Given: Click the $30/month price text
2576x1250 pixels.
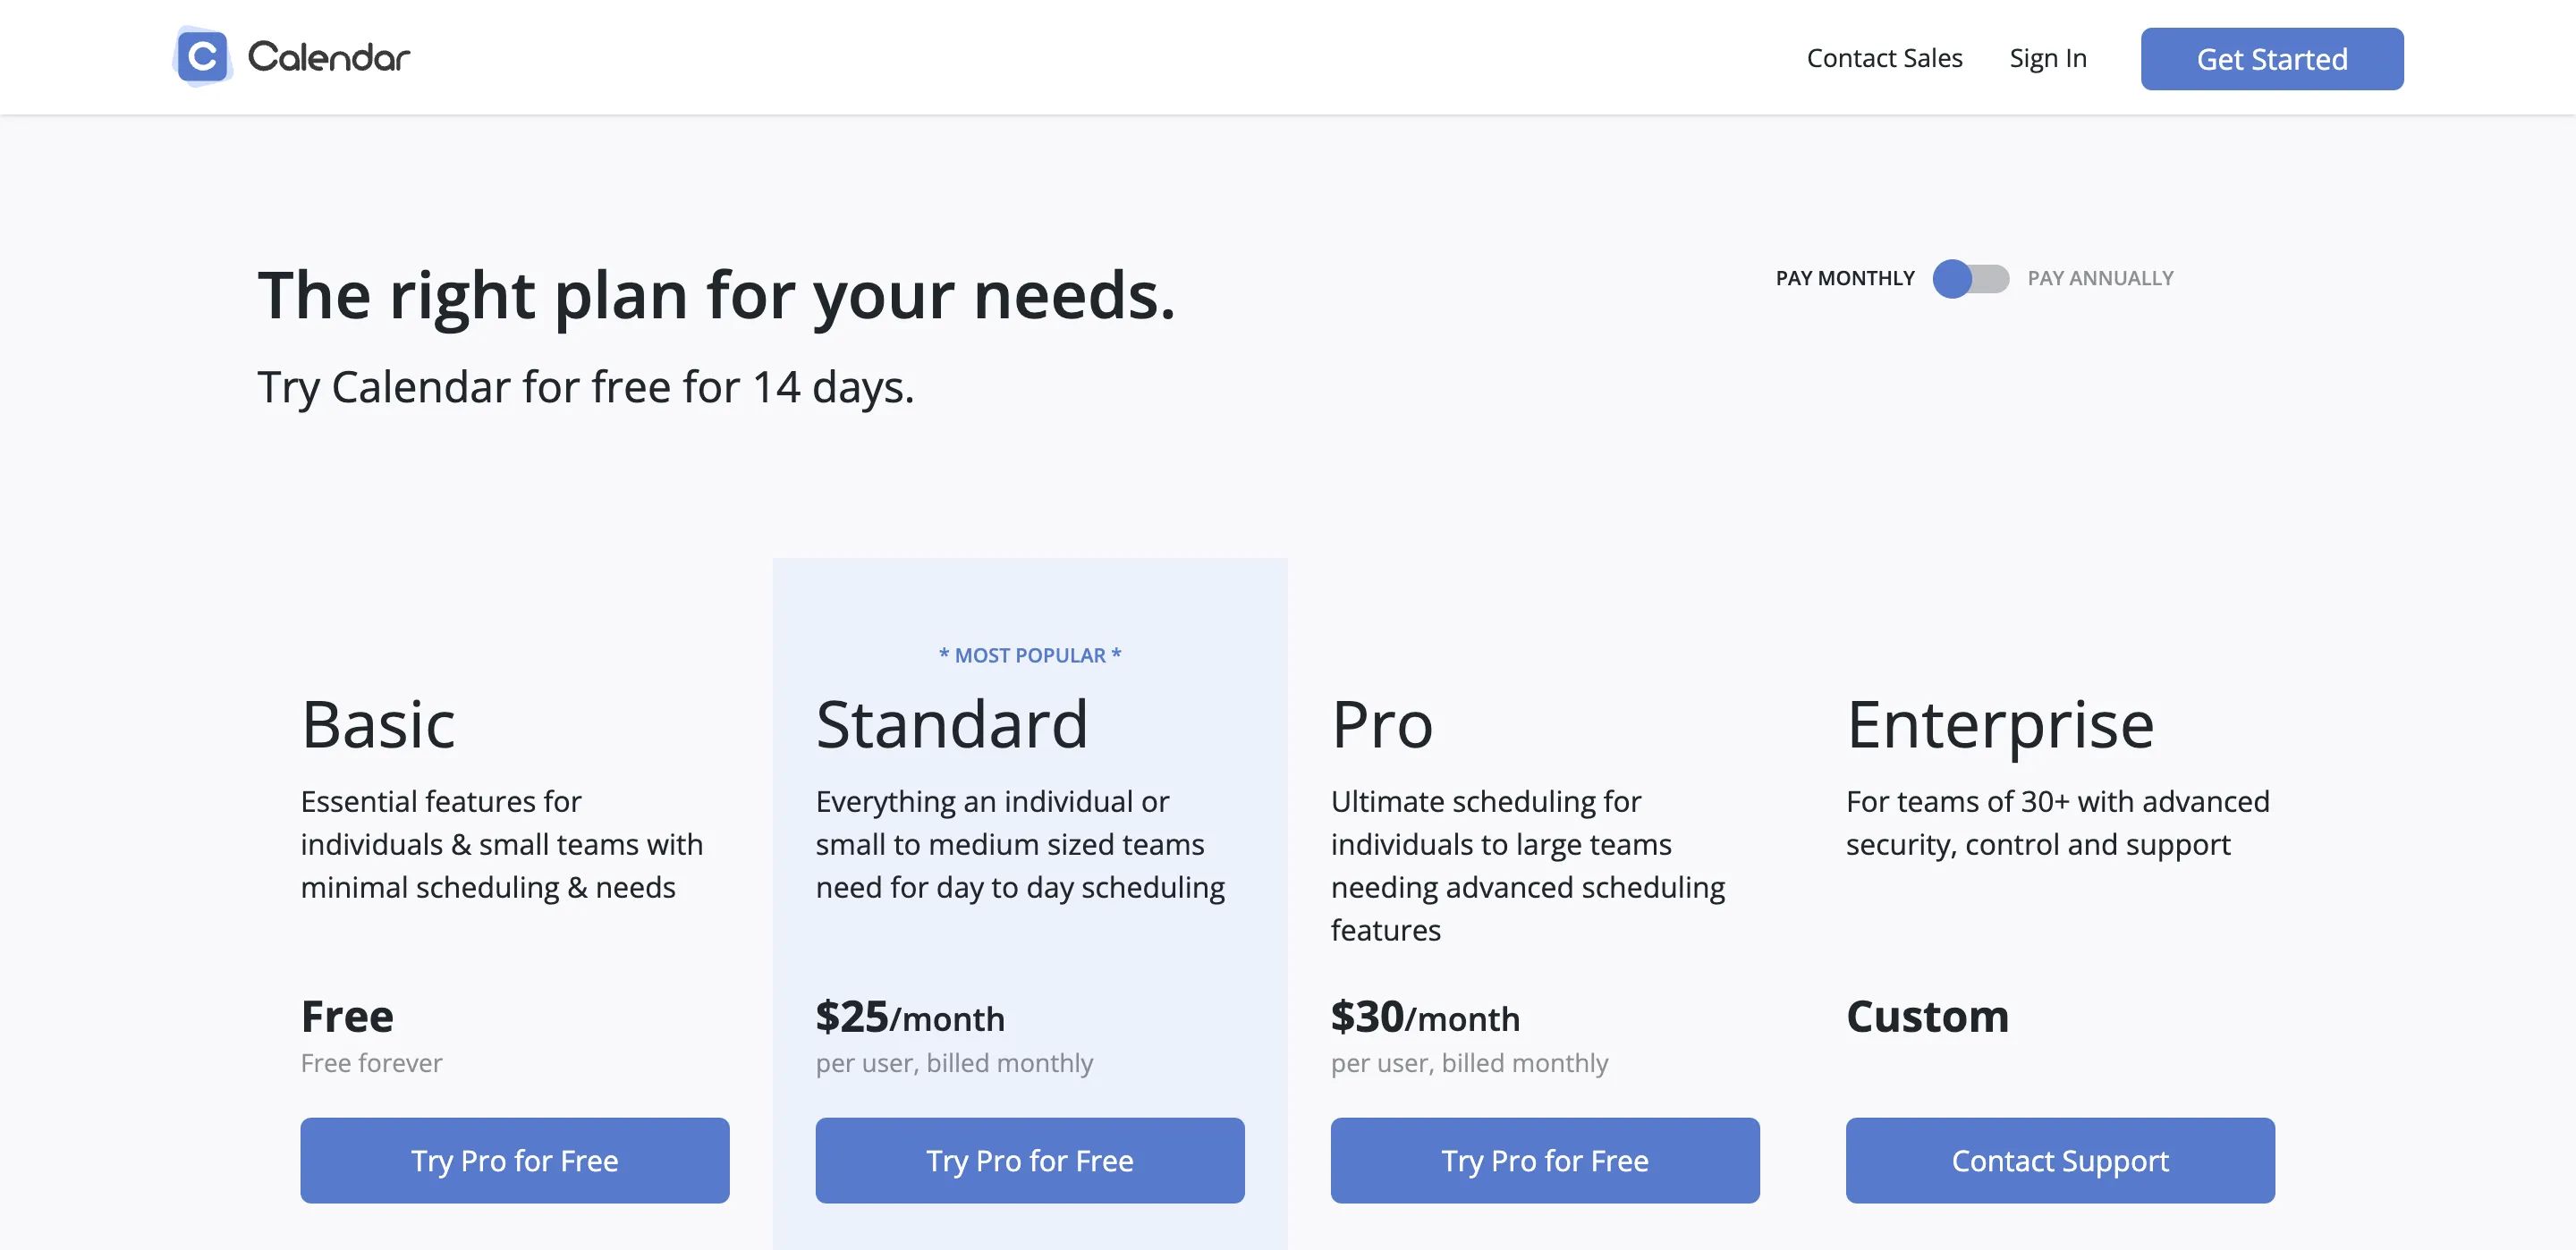Looking at the screenshot, I should click(1425, 1017).
